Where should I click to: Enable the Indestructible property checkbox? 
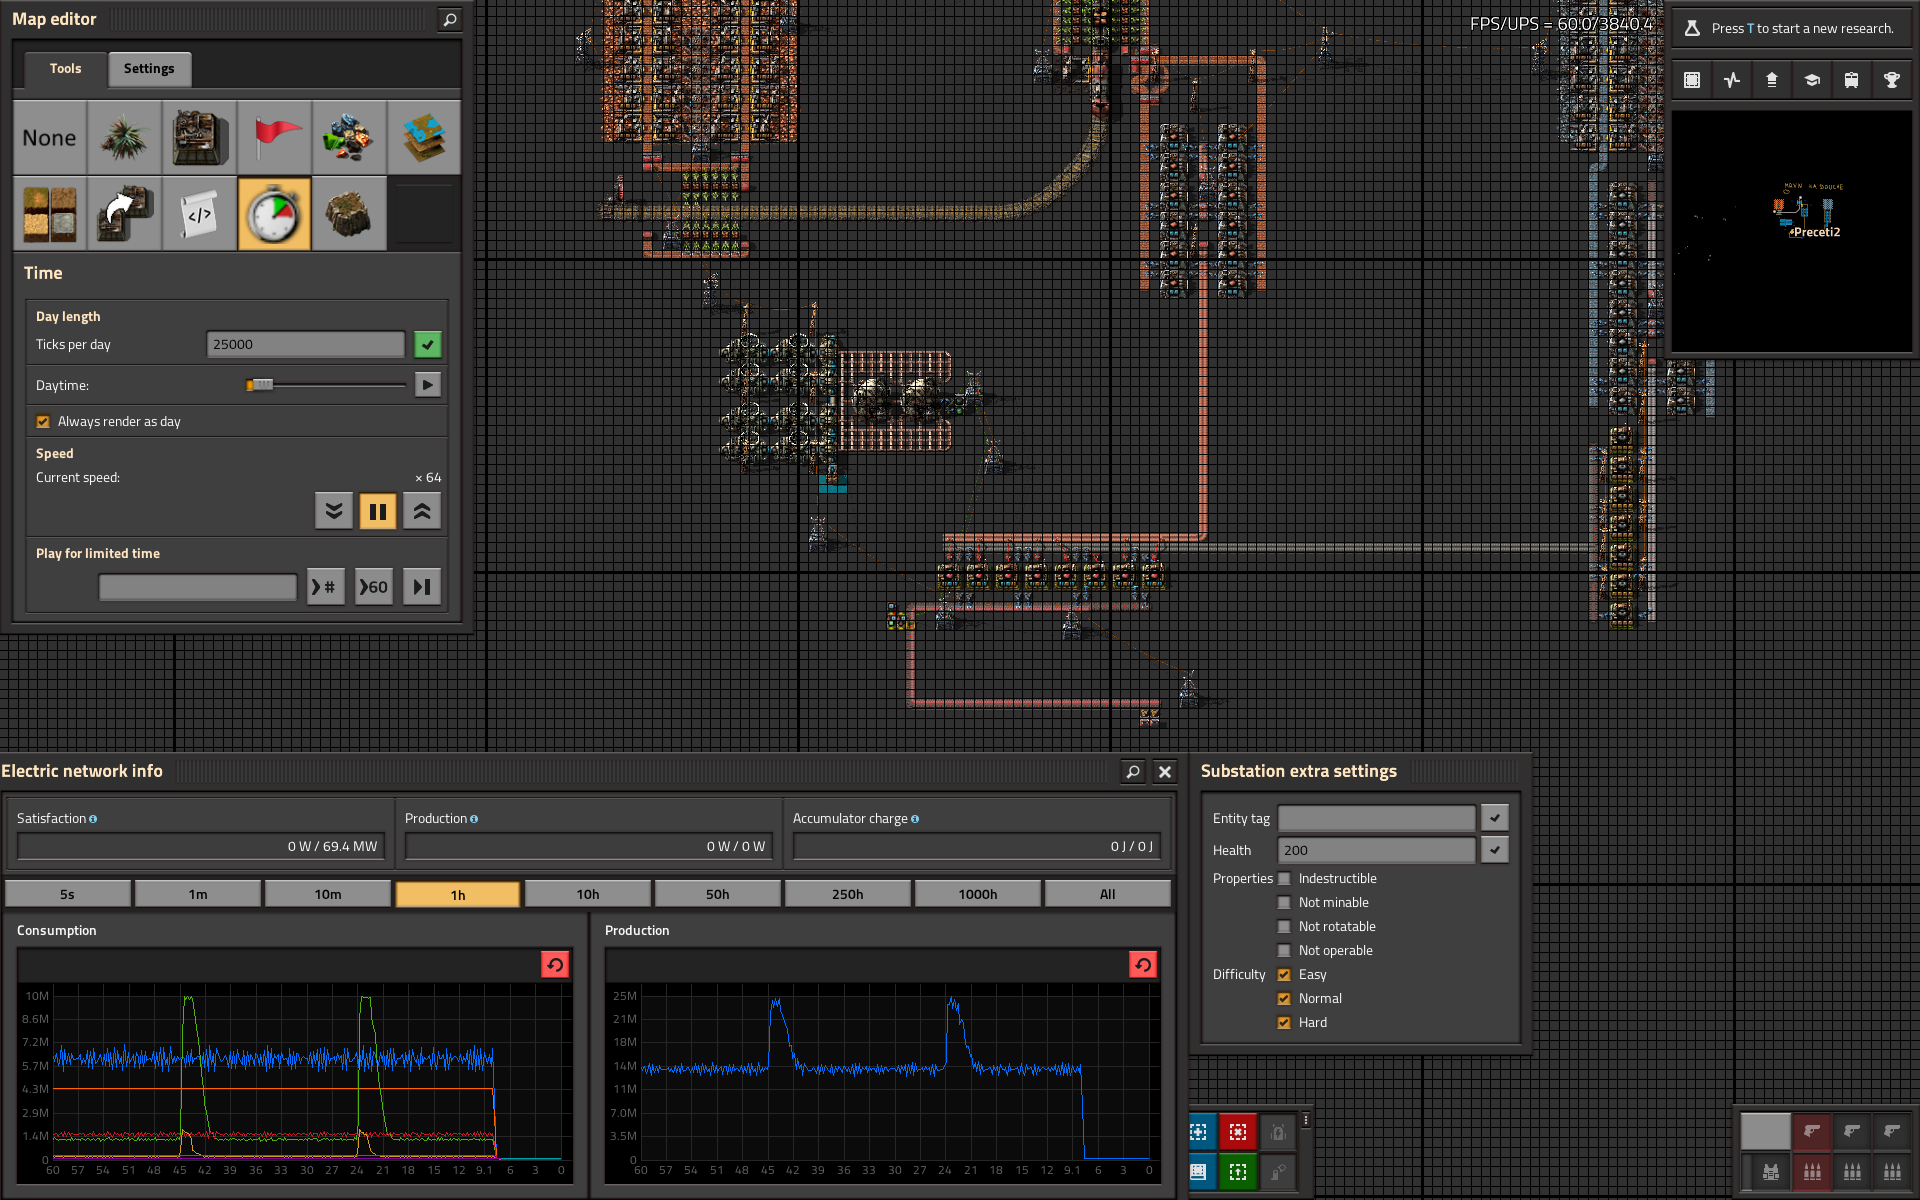pos(1284,879)
